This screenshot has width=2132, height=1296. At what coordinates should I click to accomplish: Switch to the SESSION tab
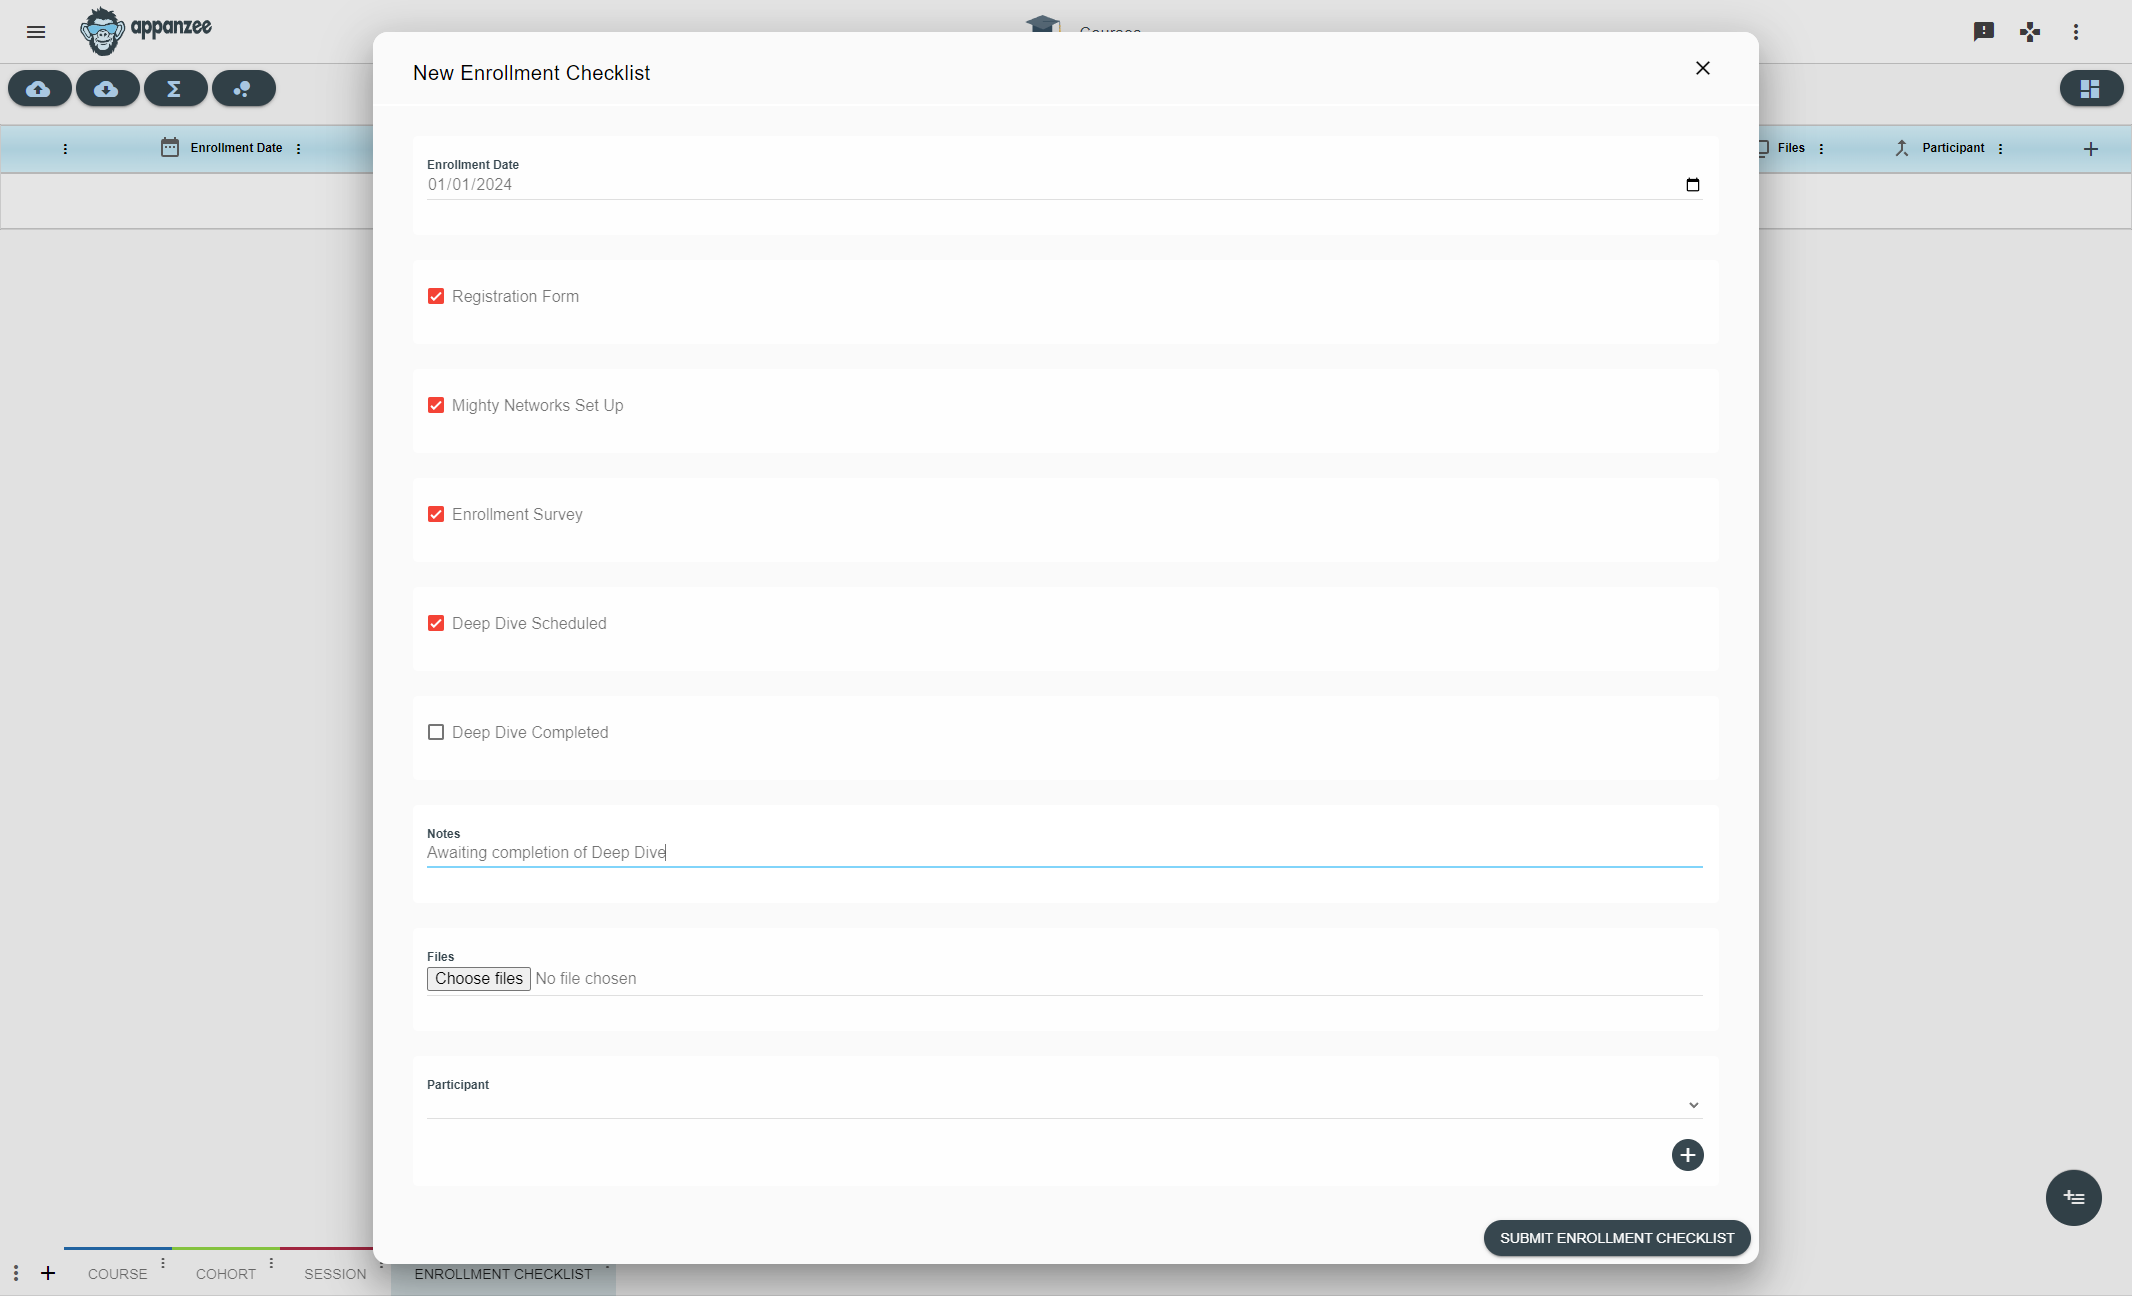click(x=335, y=1274)
